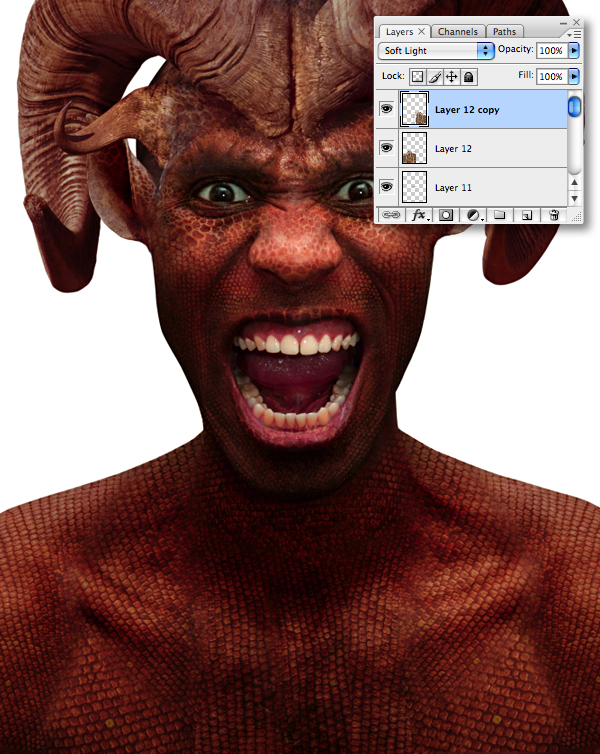
Task: Select the Layer 12 row name
Action: coord(453,149)
